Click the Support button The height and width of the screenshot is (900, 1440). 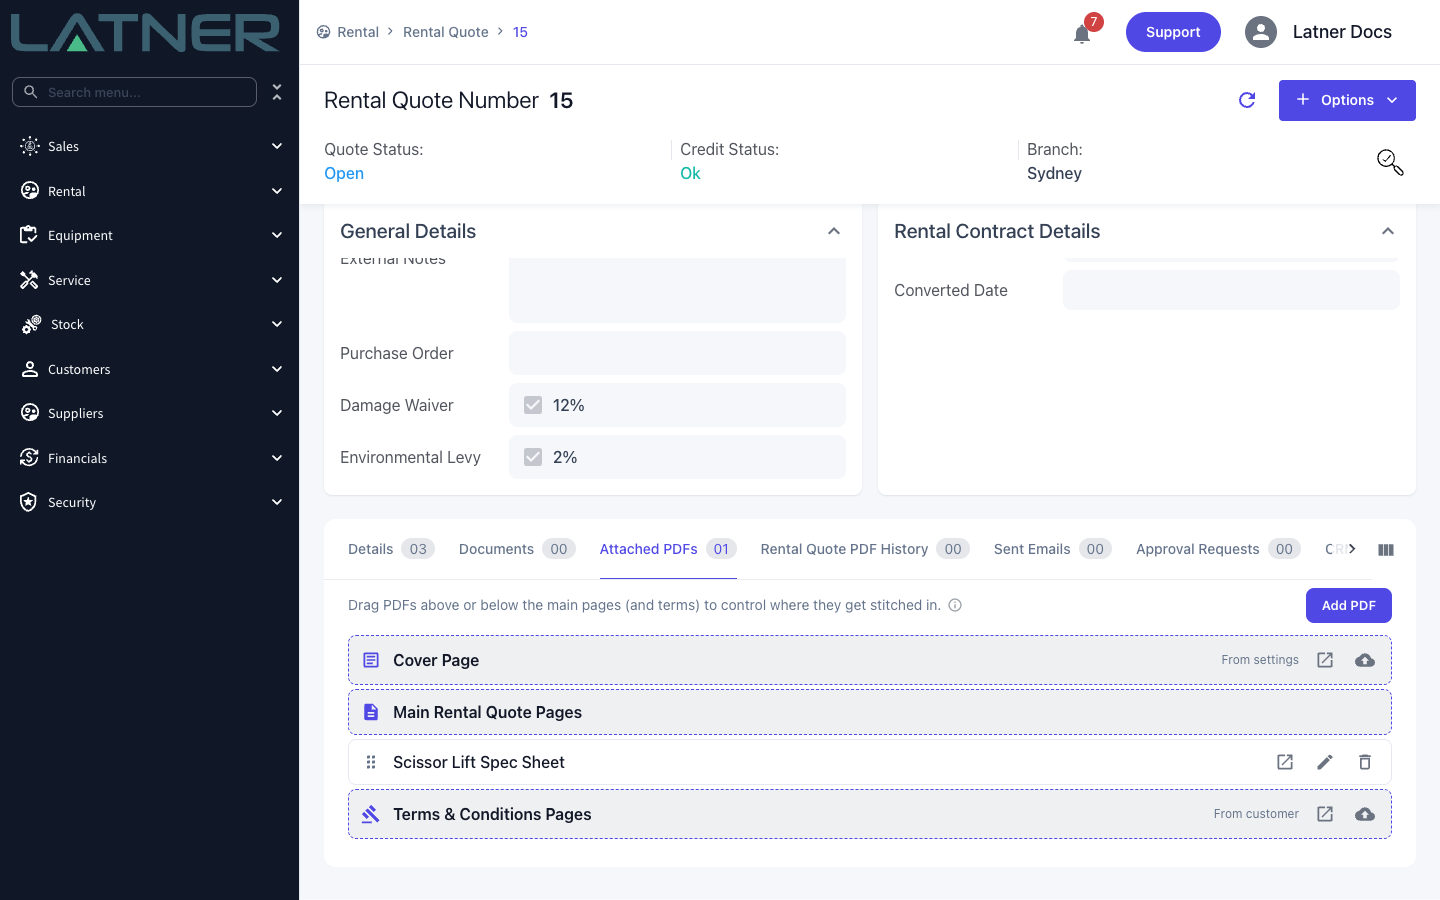1173,32
